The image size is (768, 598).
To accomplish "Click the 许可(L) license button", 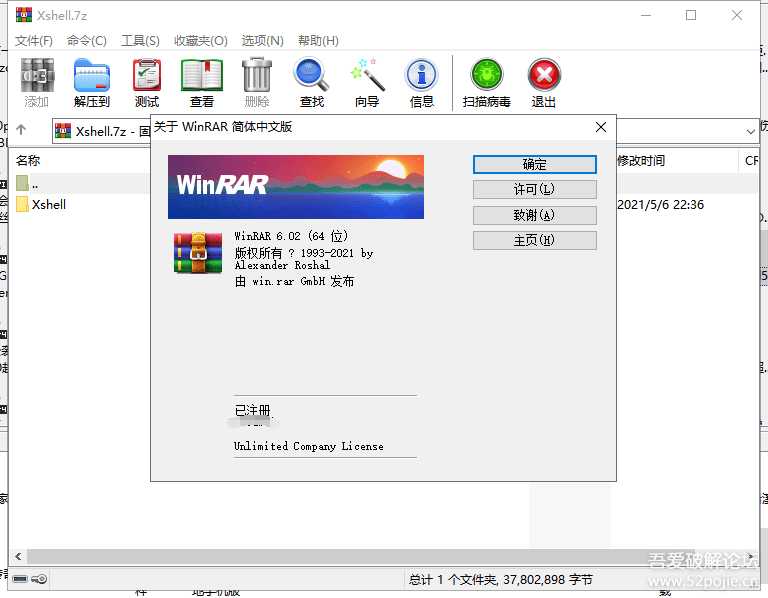I will pos(534,190).
